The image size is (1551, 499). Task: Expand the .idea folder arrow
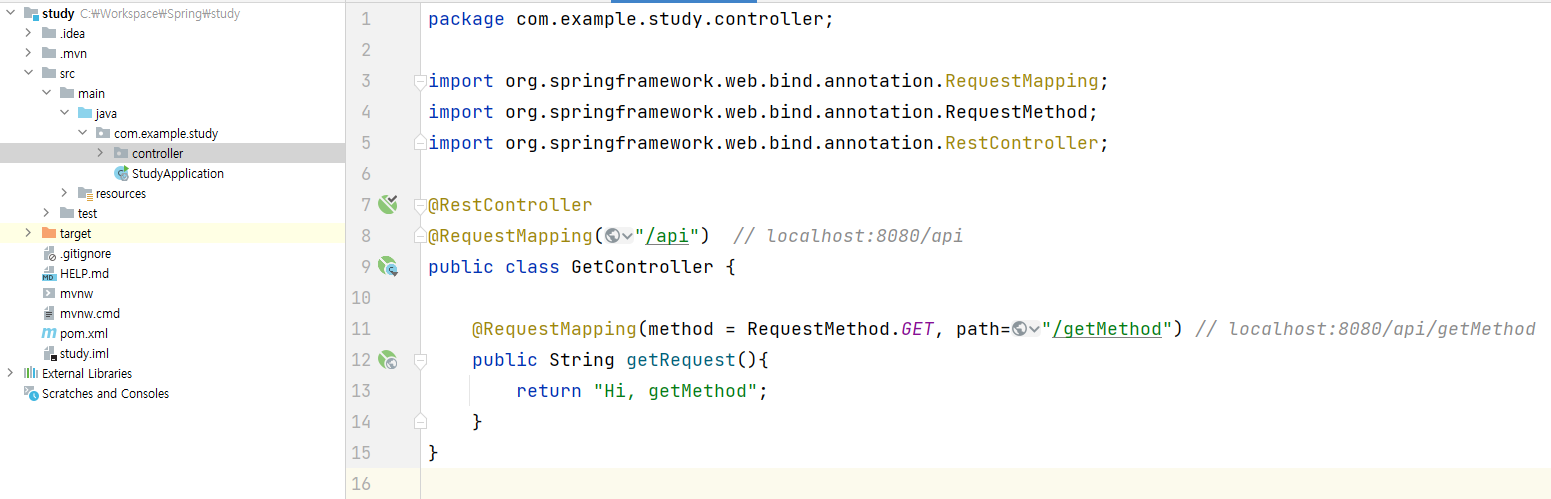[x=29, y=34]
